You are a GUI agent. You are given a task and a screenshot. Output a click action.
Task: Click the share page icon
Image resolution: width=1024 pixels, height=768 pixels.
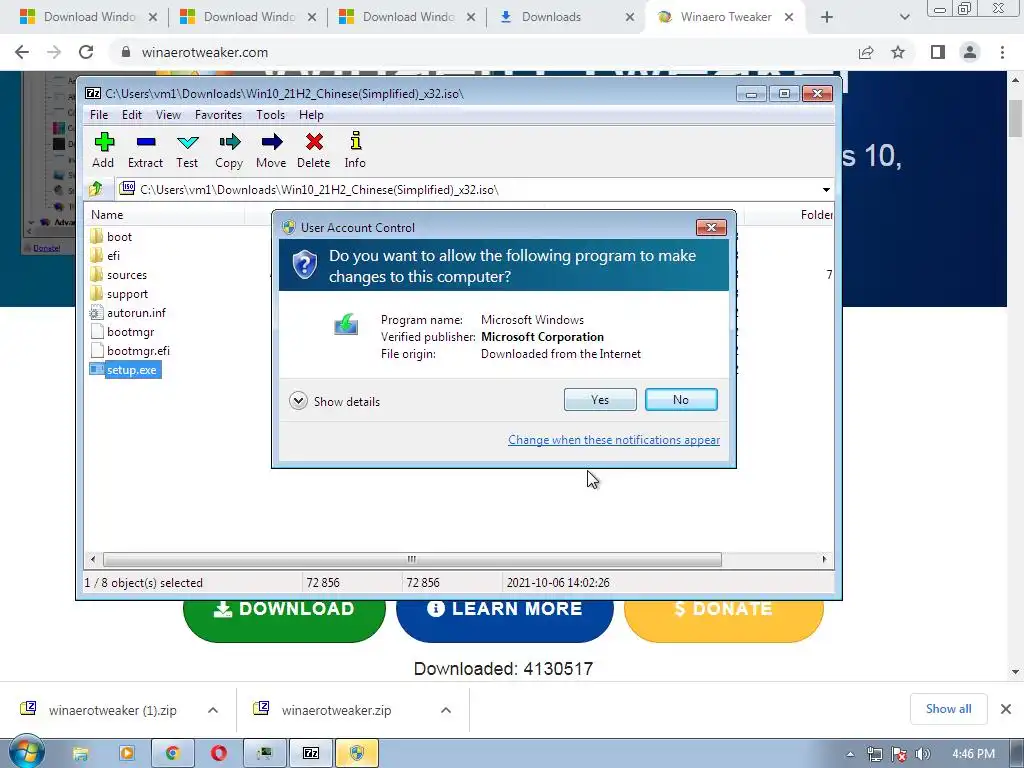(866, 52)
